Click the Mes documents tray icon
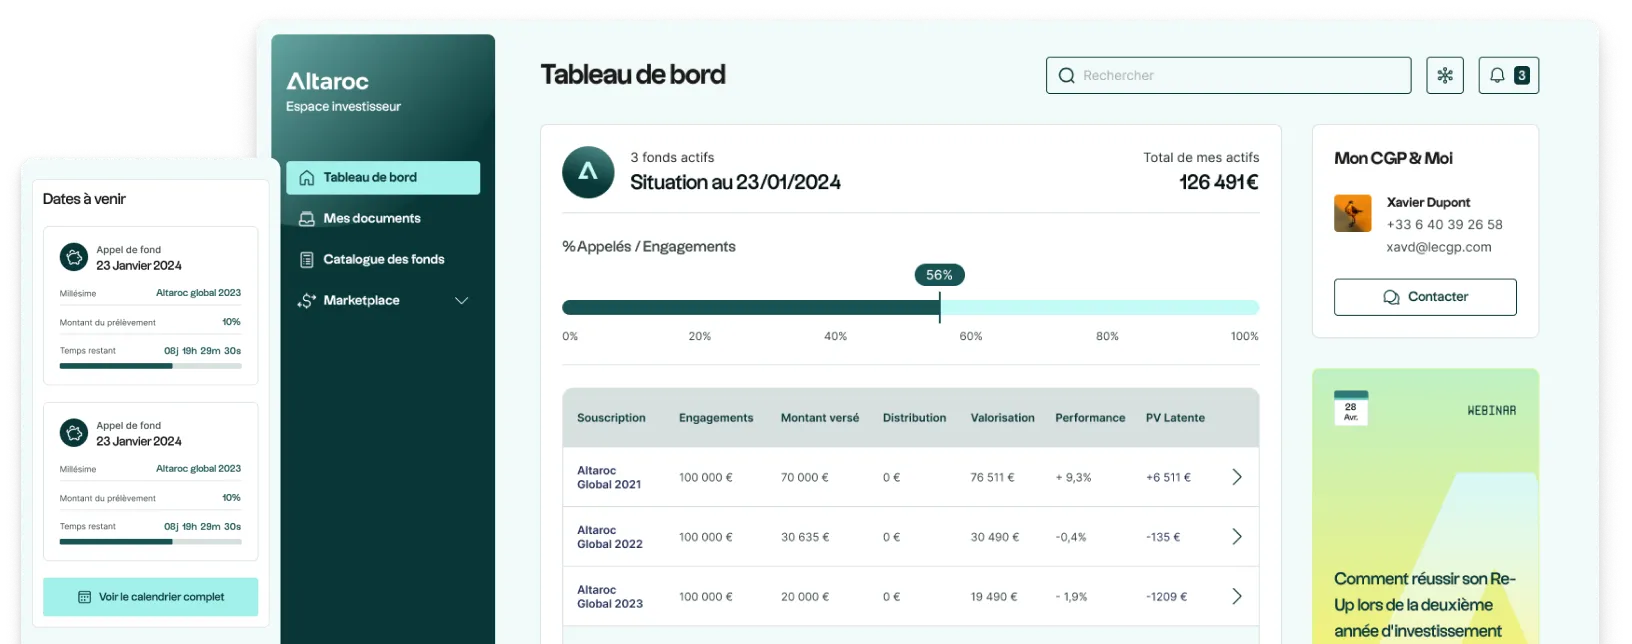 pyautogui.click(x=307, y=219)
